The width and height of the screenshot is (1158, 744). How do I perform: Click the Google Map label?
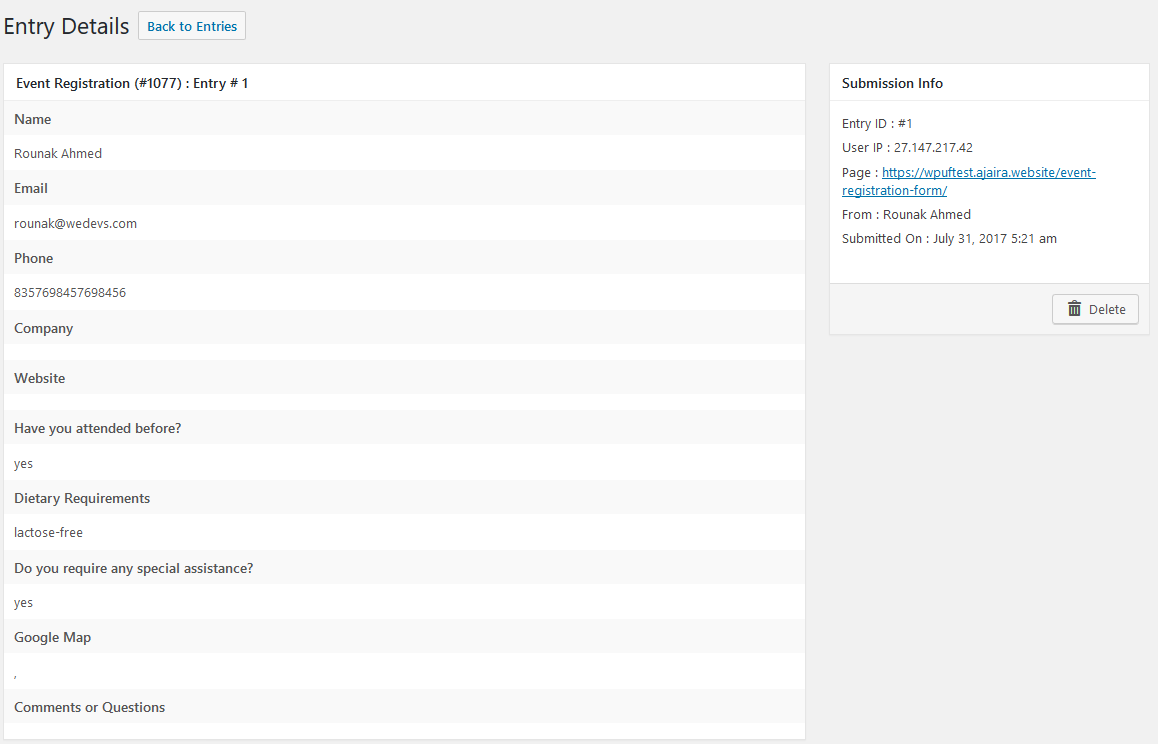[52, 638]
